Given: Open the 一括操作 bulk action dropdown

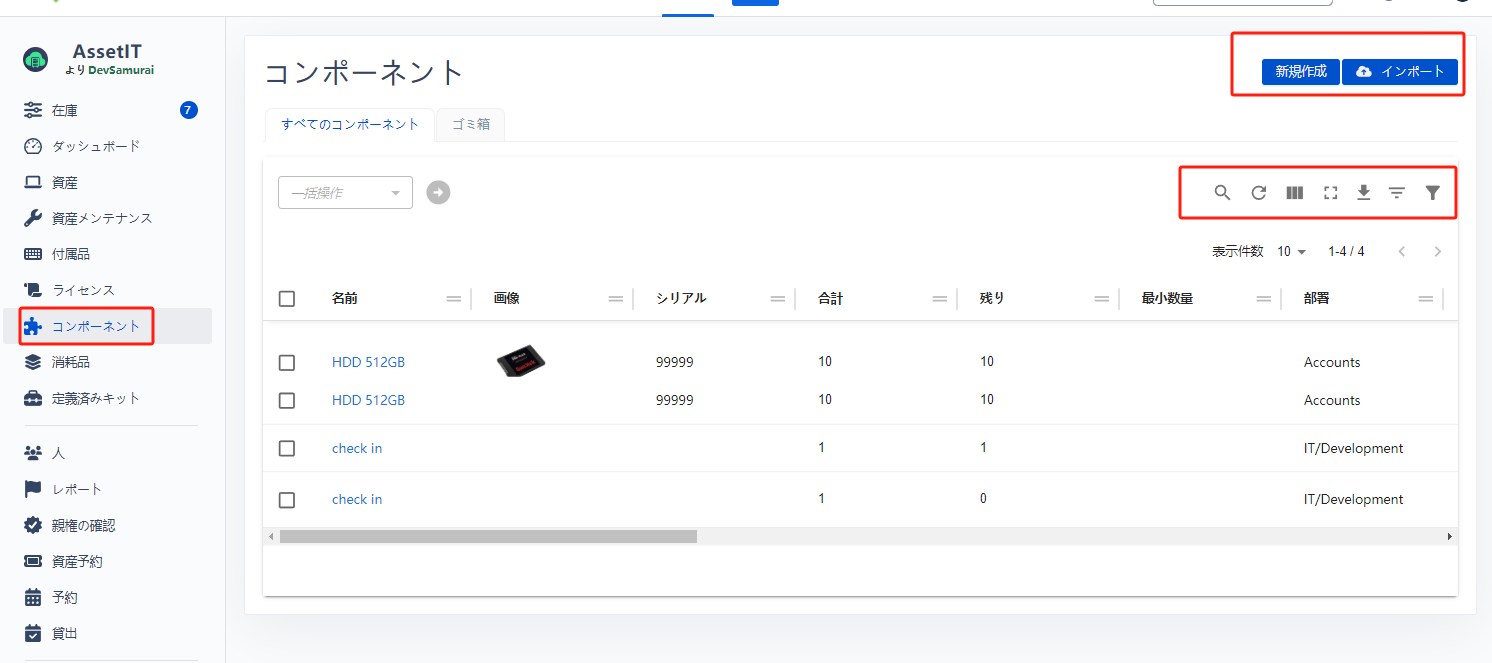Looking at the screenshot, I should [345, 193].
